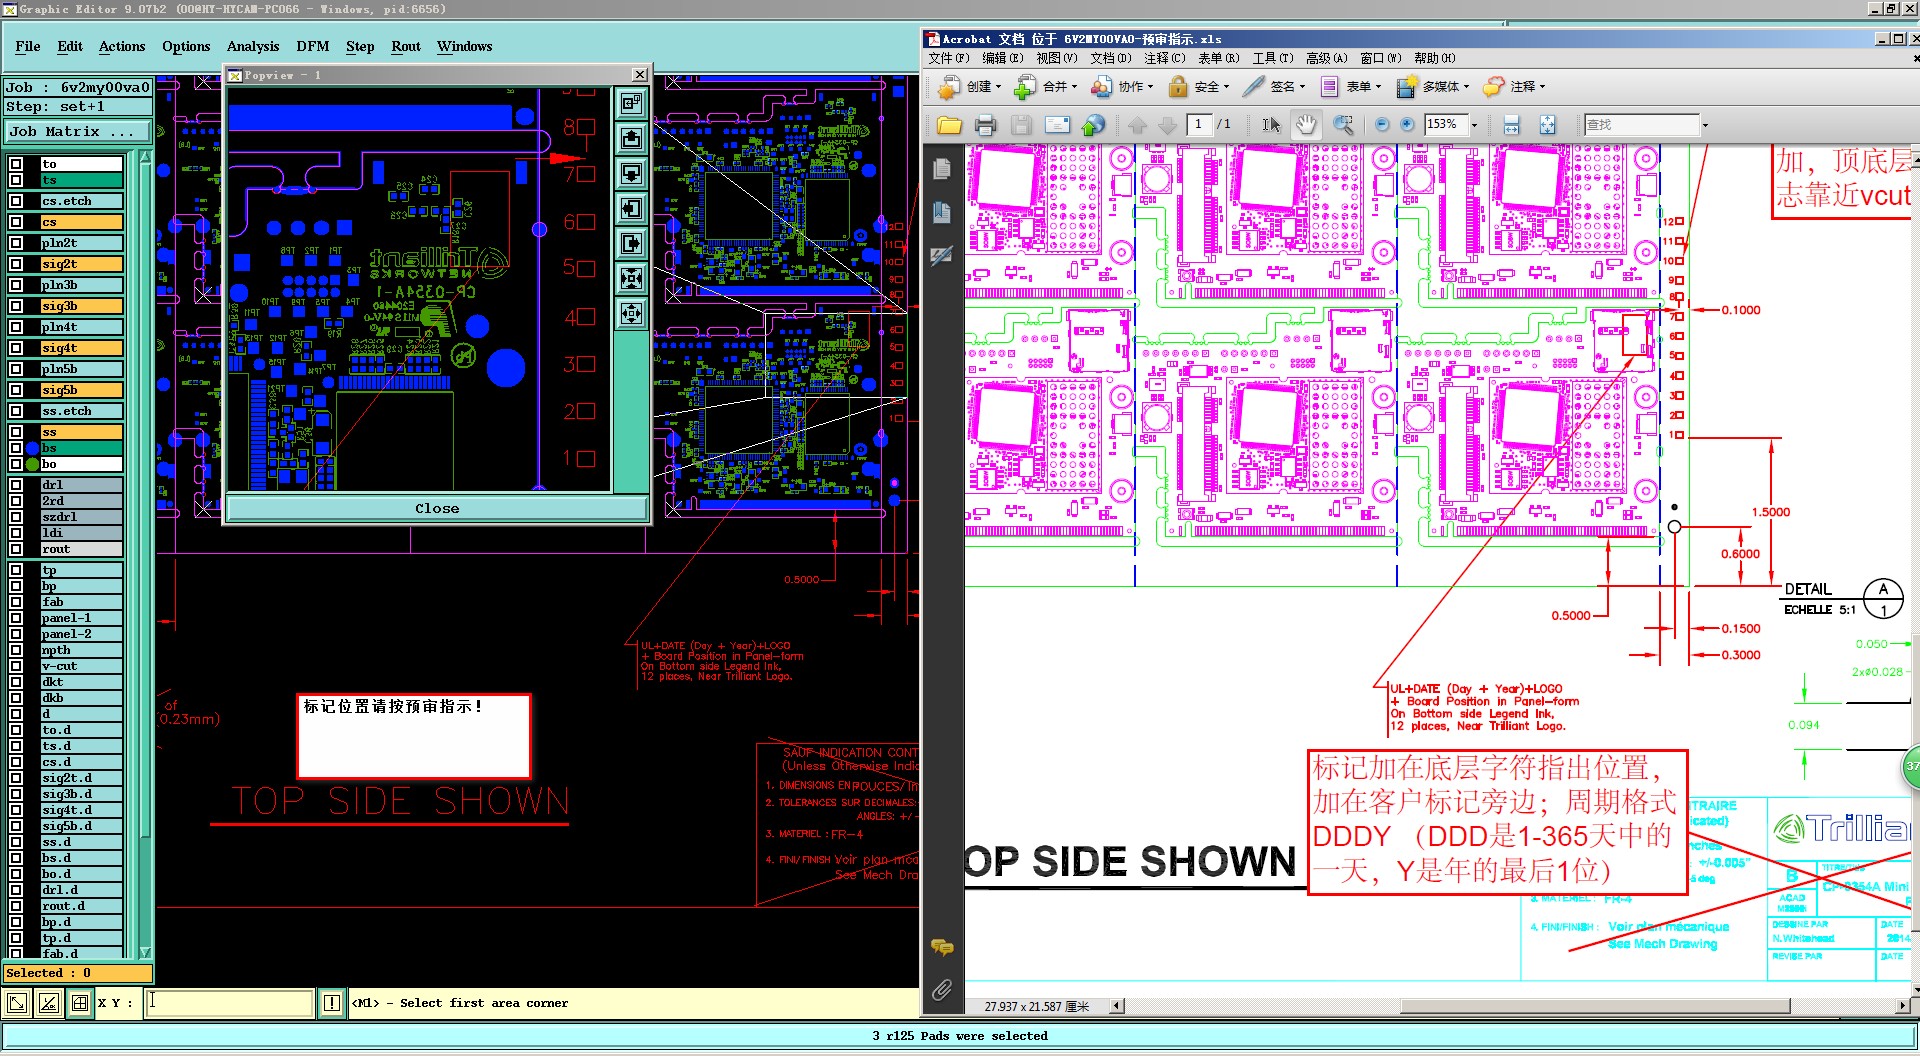Toggle the checkbox for layer 'bo'
1920x1056 pixels.
(x=16, y=464)
